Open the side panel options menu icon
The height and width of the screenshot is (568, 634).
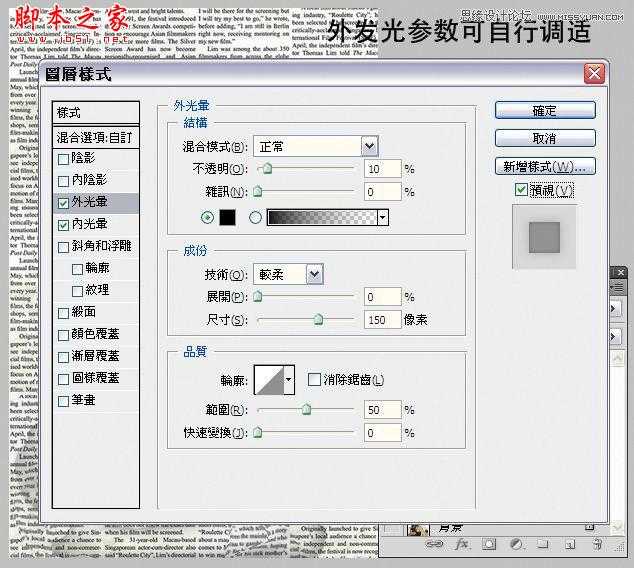[x=618, y=287]
